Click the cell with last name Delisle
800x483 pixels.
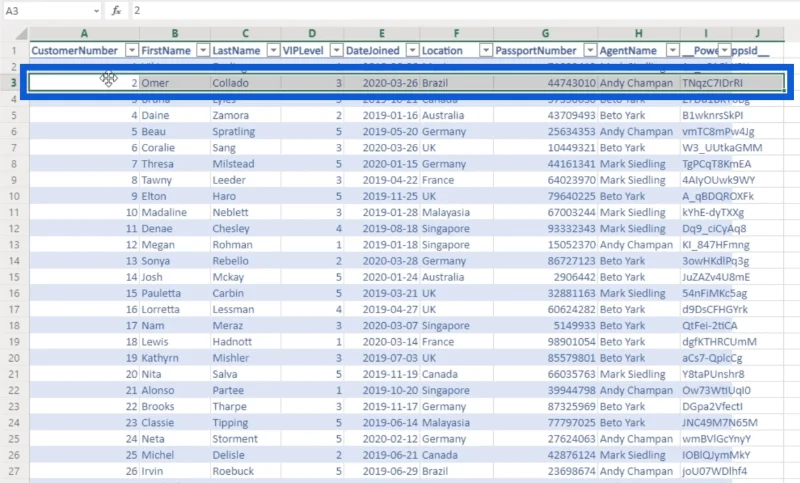pos(245,455)
